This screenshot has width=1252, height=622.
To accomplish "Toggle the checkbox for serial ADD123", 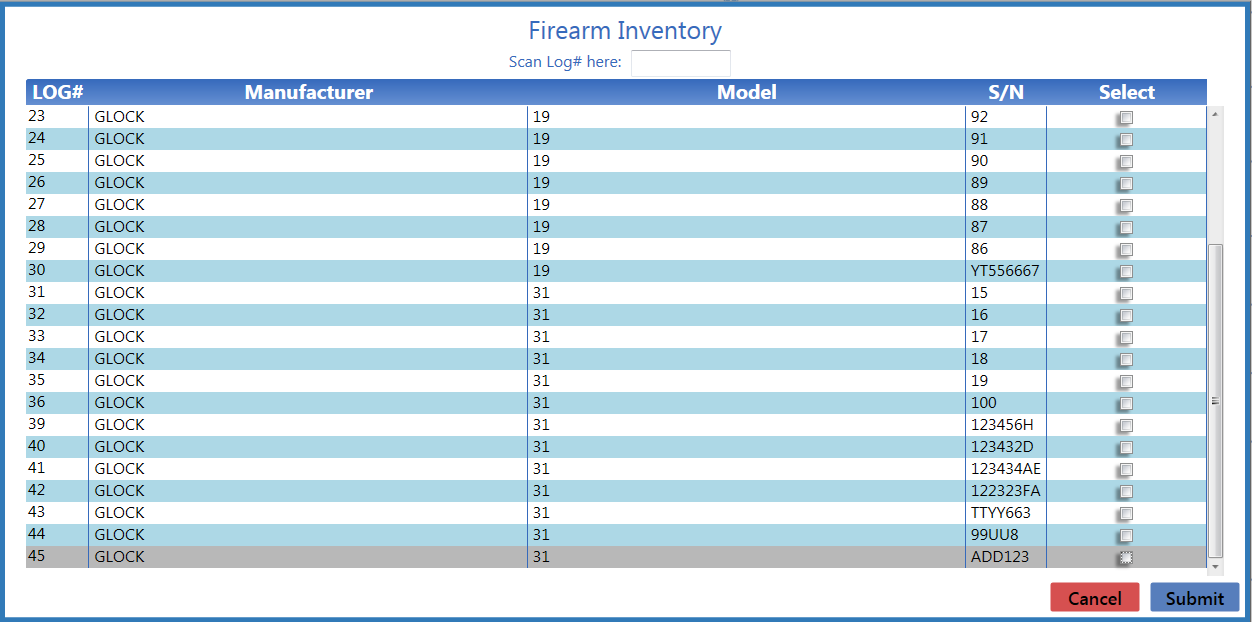I will tap(1126, 558).
